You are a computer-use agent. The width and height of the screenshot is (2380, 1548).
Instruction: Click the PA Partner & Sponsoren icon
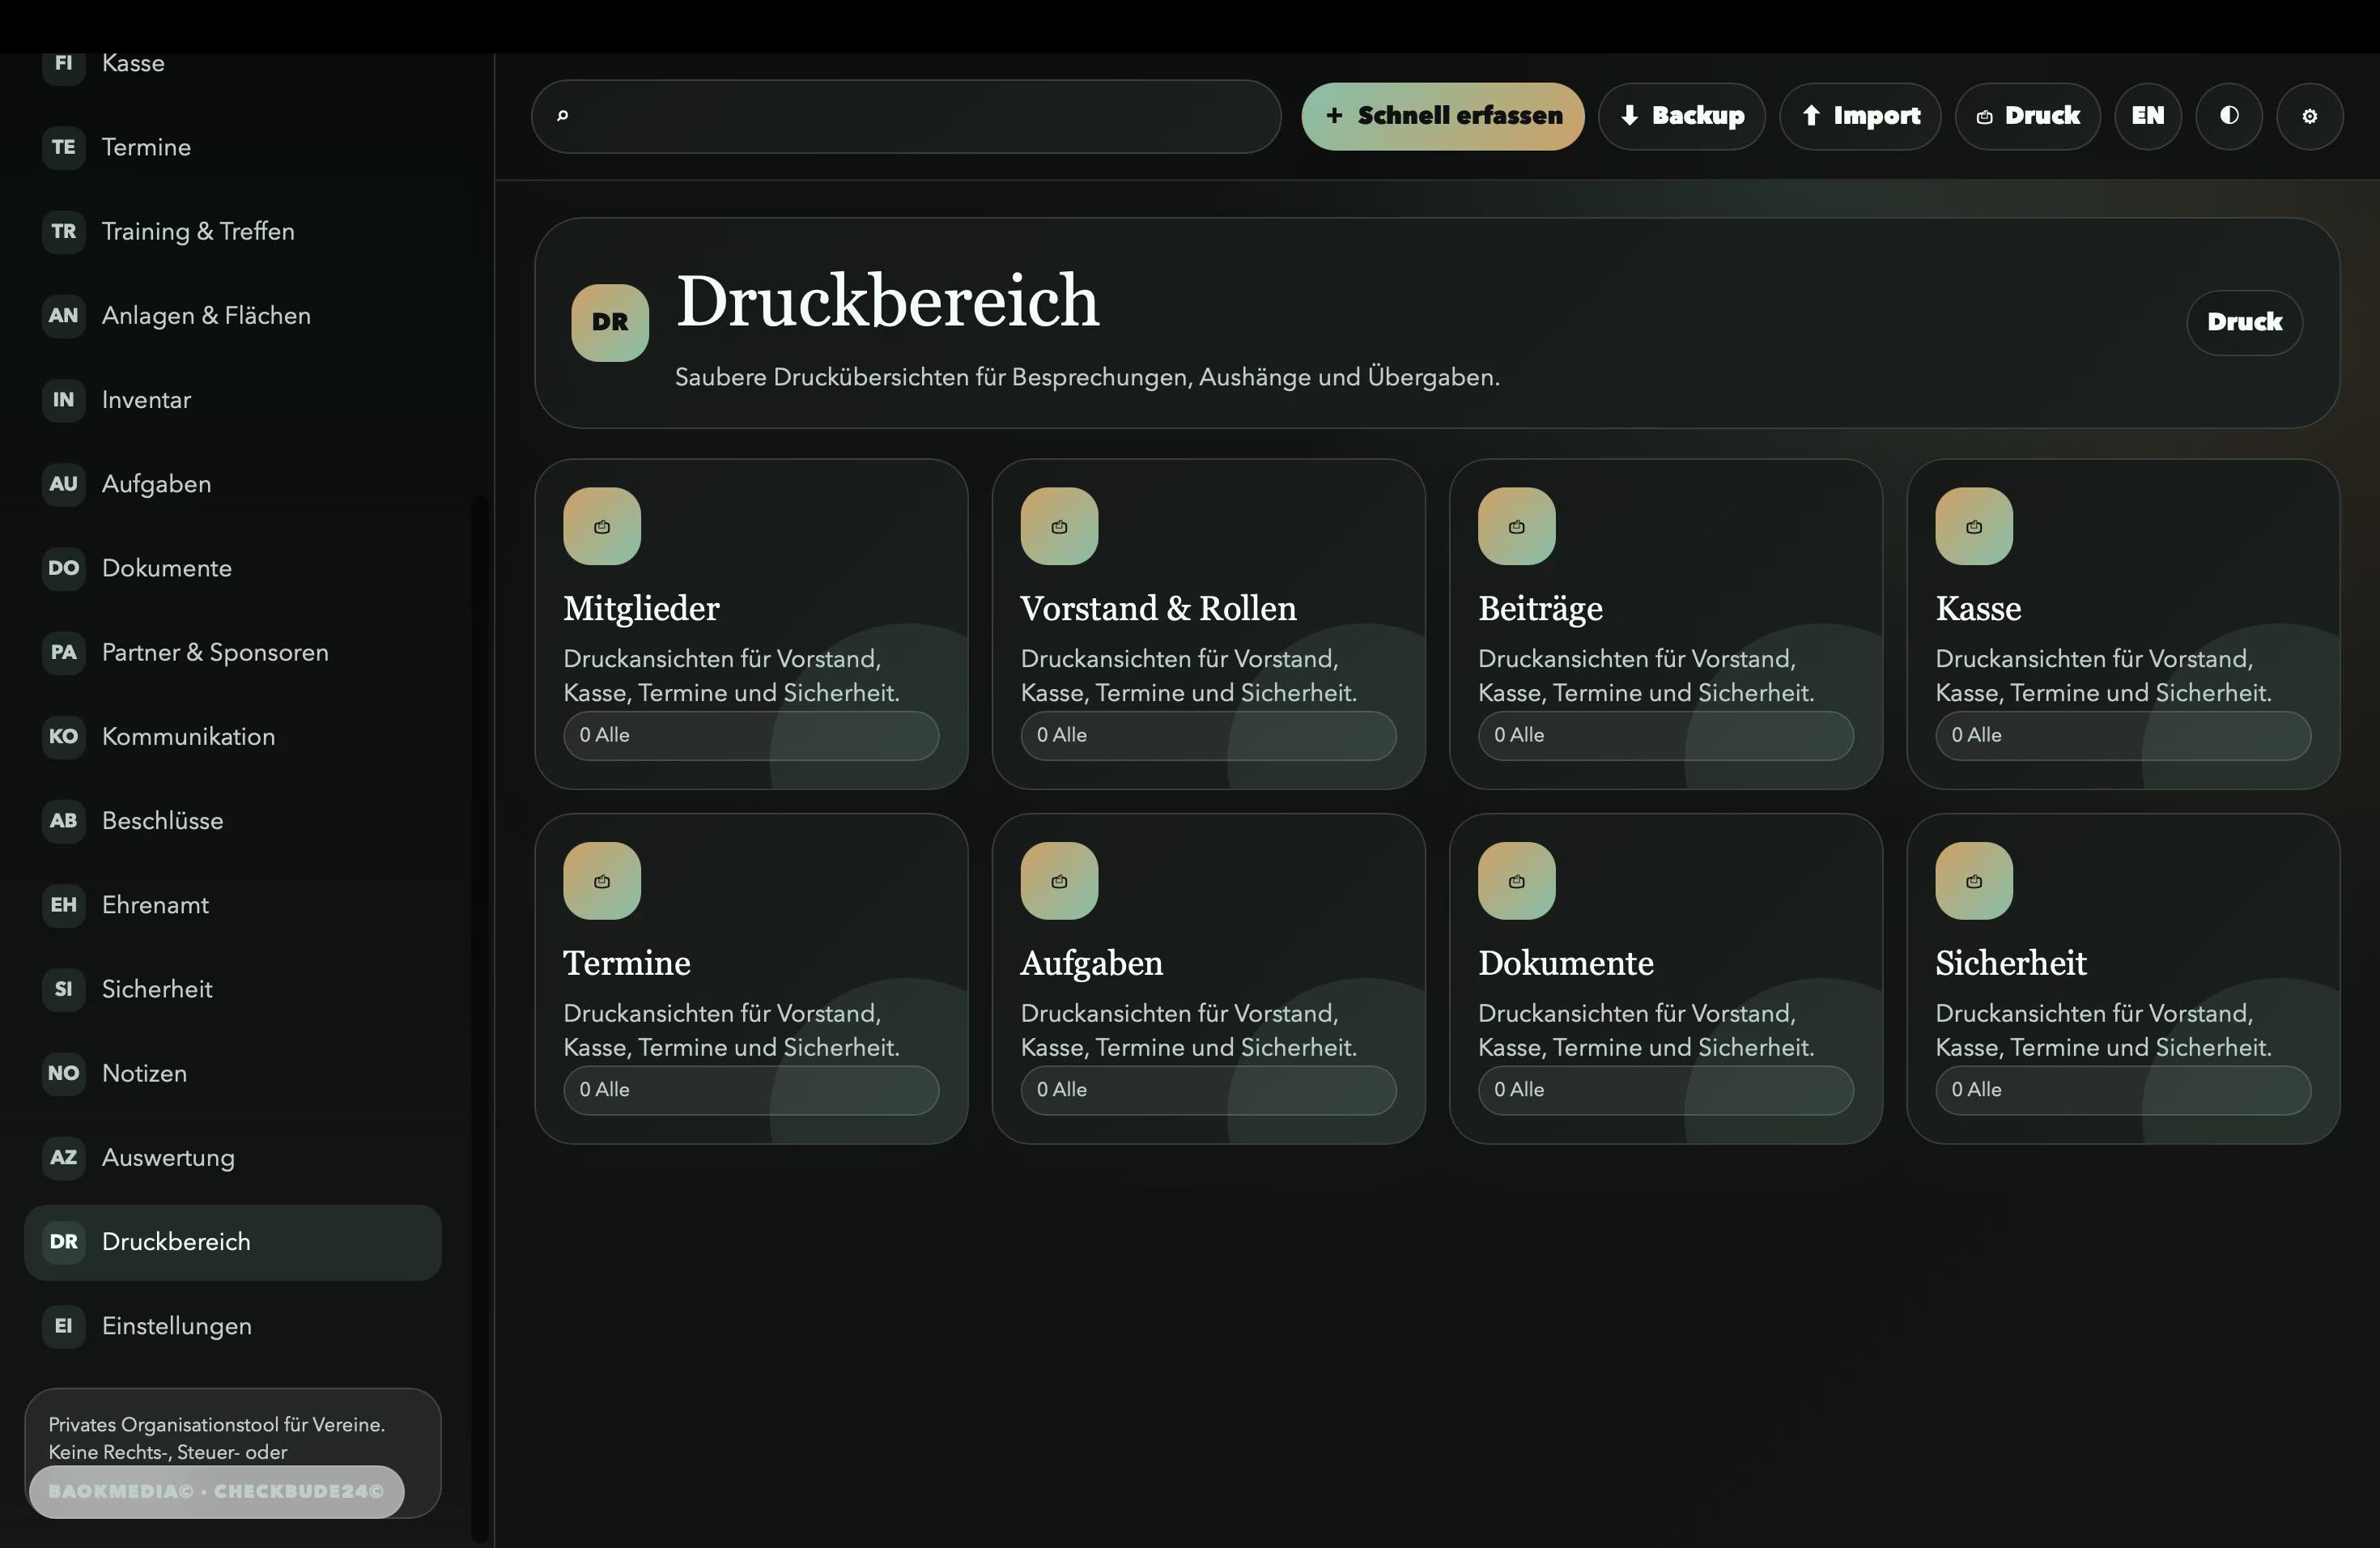63,652
